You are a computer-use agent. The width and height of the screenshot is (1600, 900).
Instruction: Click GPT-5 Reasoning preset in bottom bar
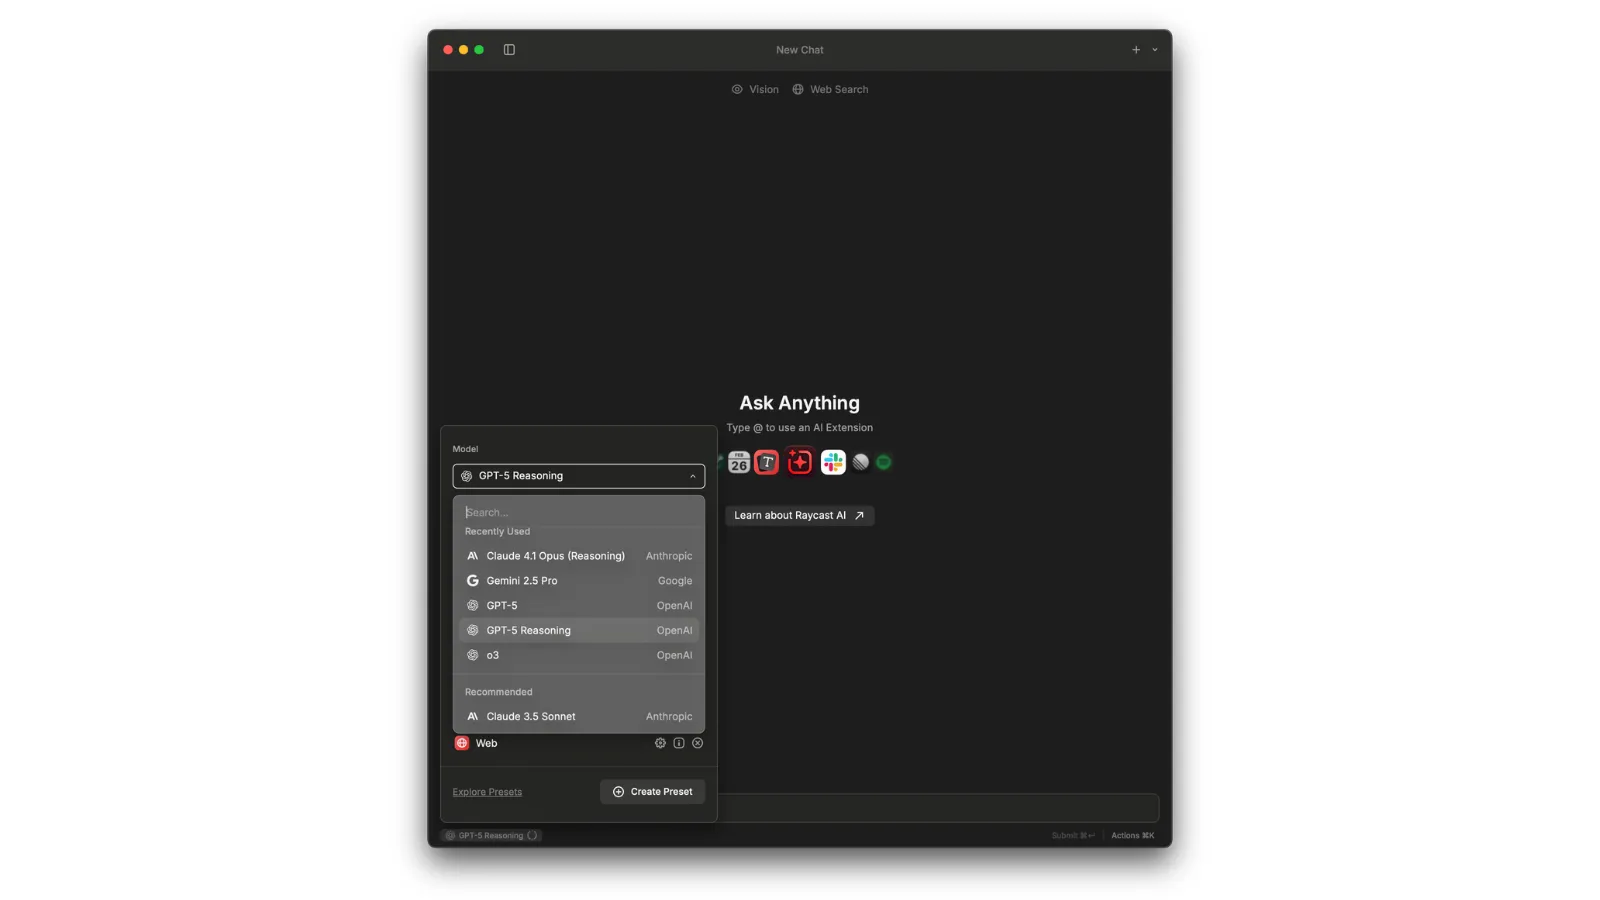point(490,836)
